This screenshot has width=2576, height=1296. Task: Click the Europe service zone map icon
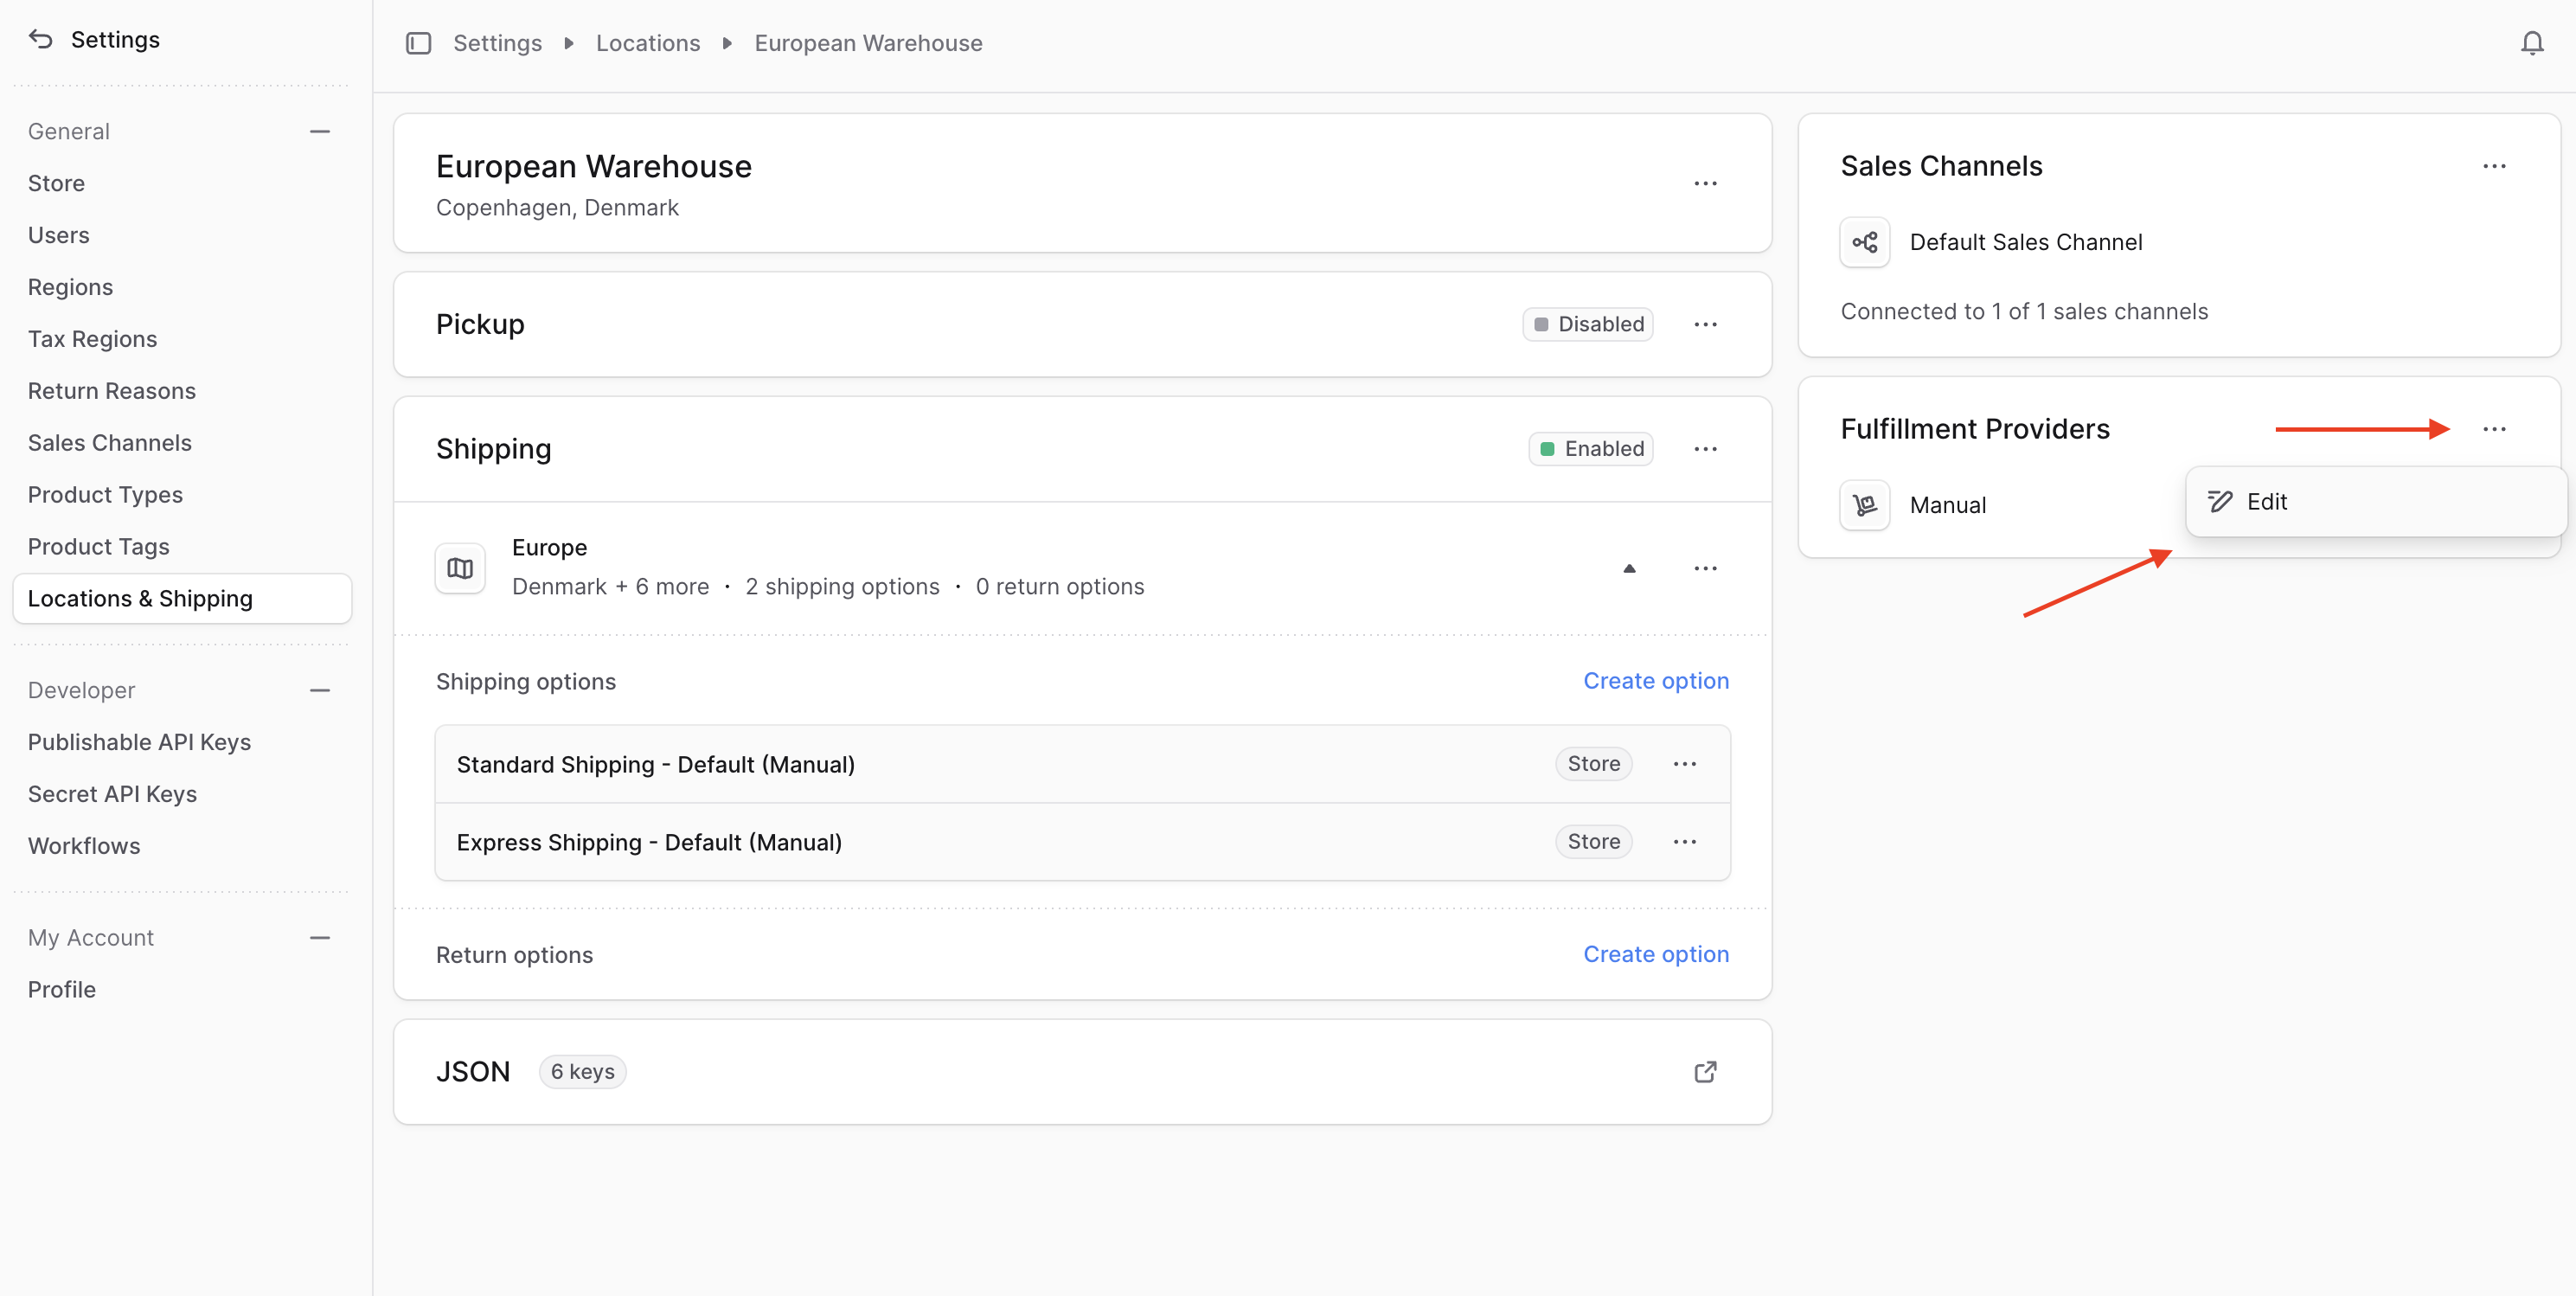point(460,567)
